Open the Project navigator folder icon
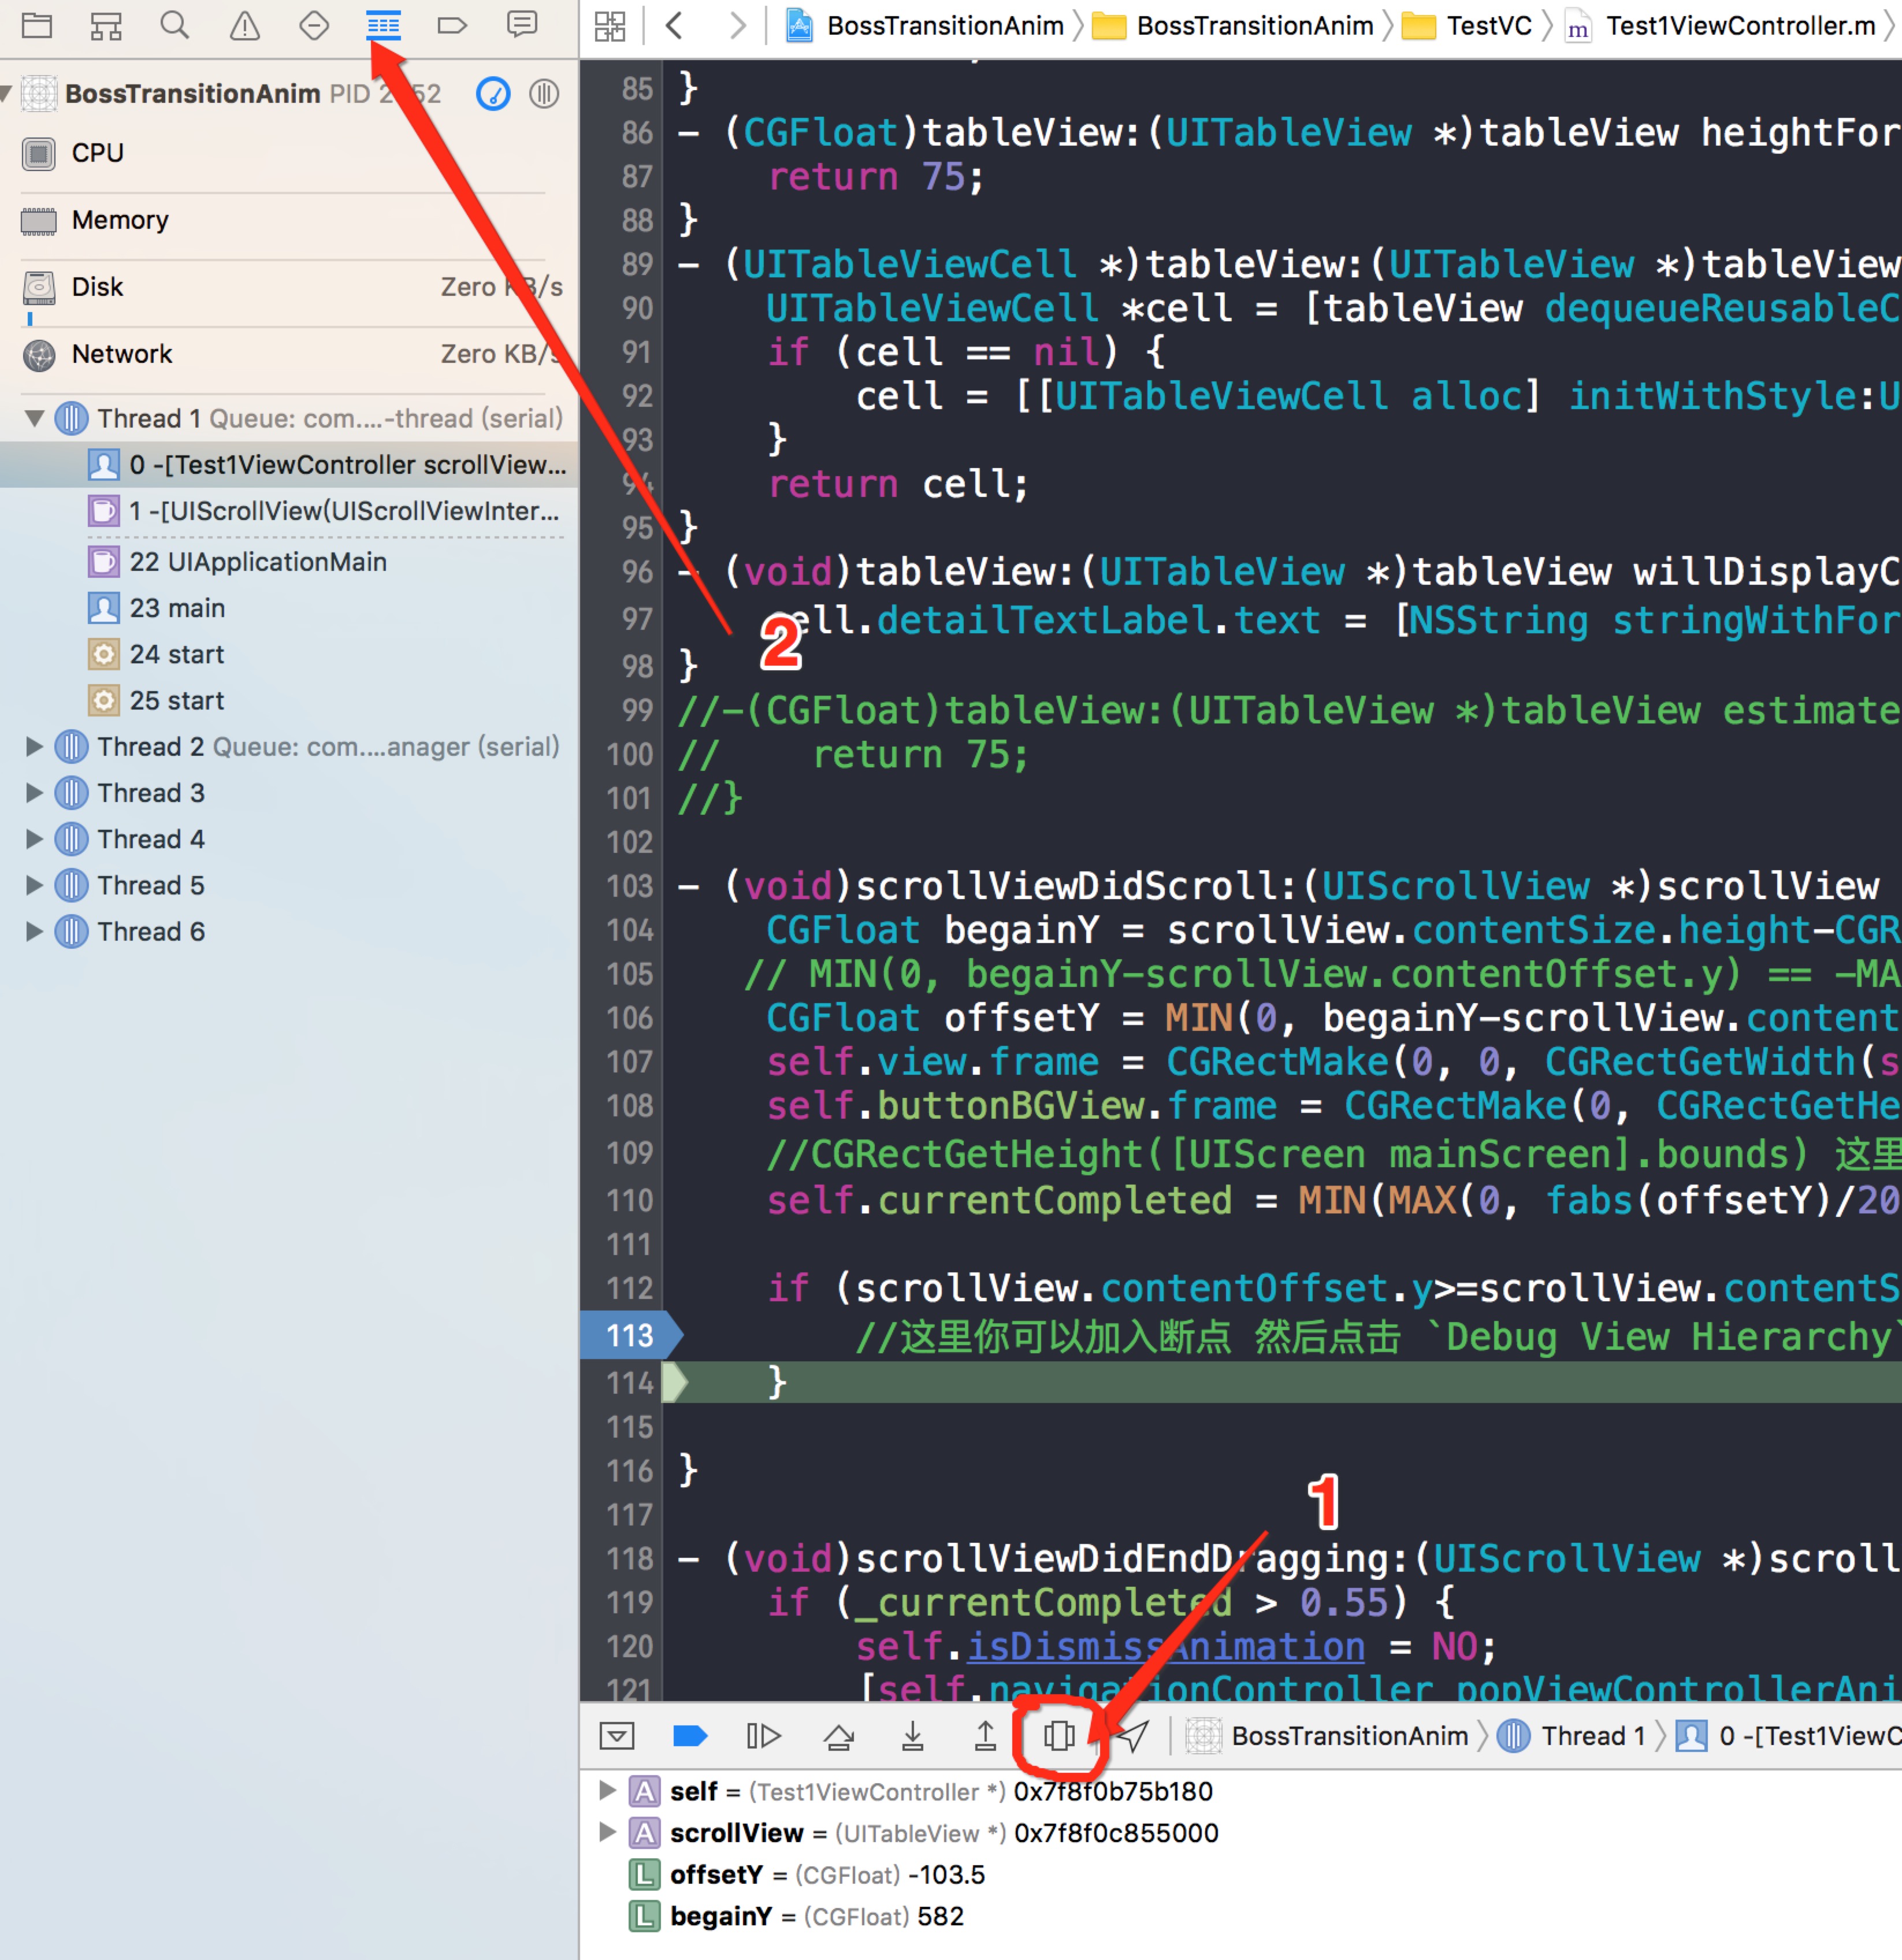Screen dimensions: 1902x1960 click(x=37, y=25)
